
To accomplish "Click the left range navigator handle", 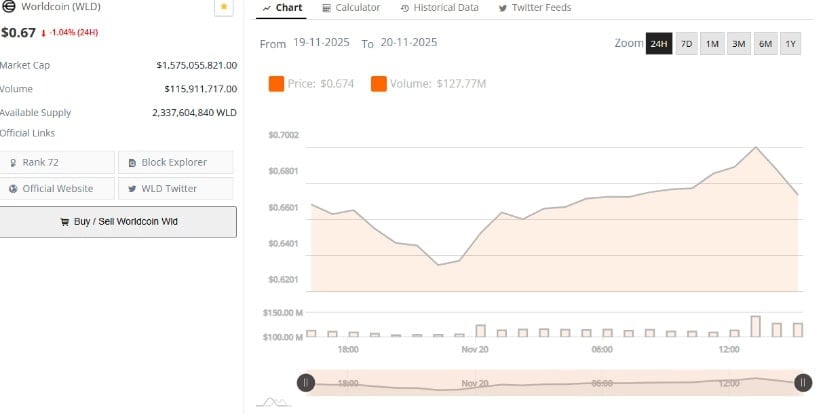I will click(306, 382).
